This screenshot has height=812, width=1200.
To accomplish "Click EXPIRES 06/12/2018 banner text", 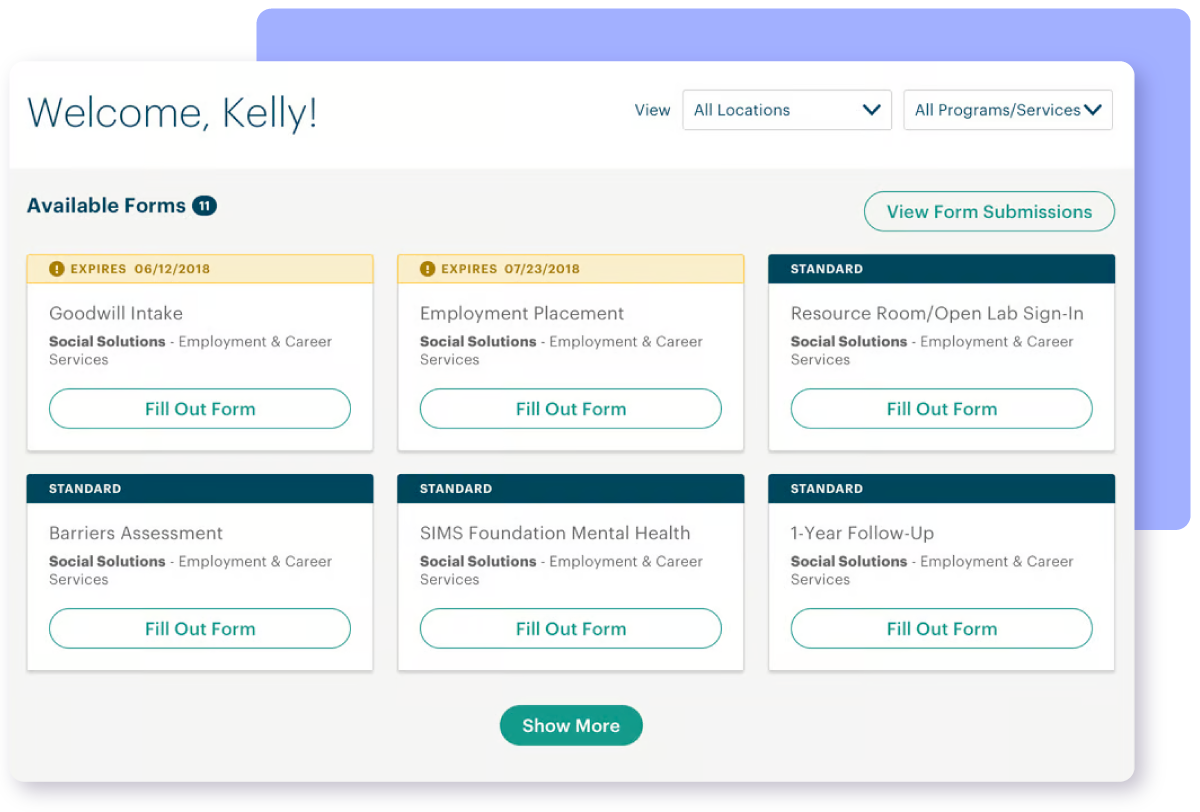I will tap(140, 269).
